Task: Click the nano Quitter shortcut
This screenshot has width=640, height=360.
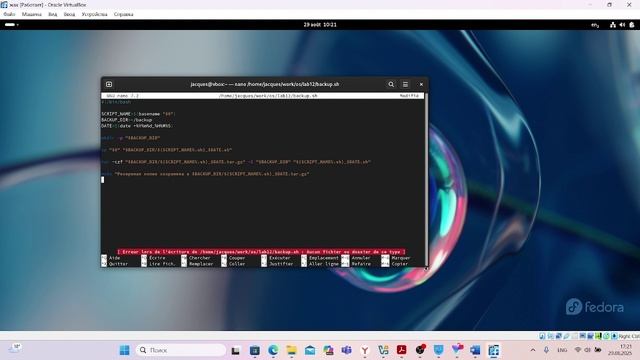Action: click(115, 264)
